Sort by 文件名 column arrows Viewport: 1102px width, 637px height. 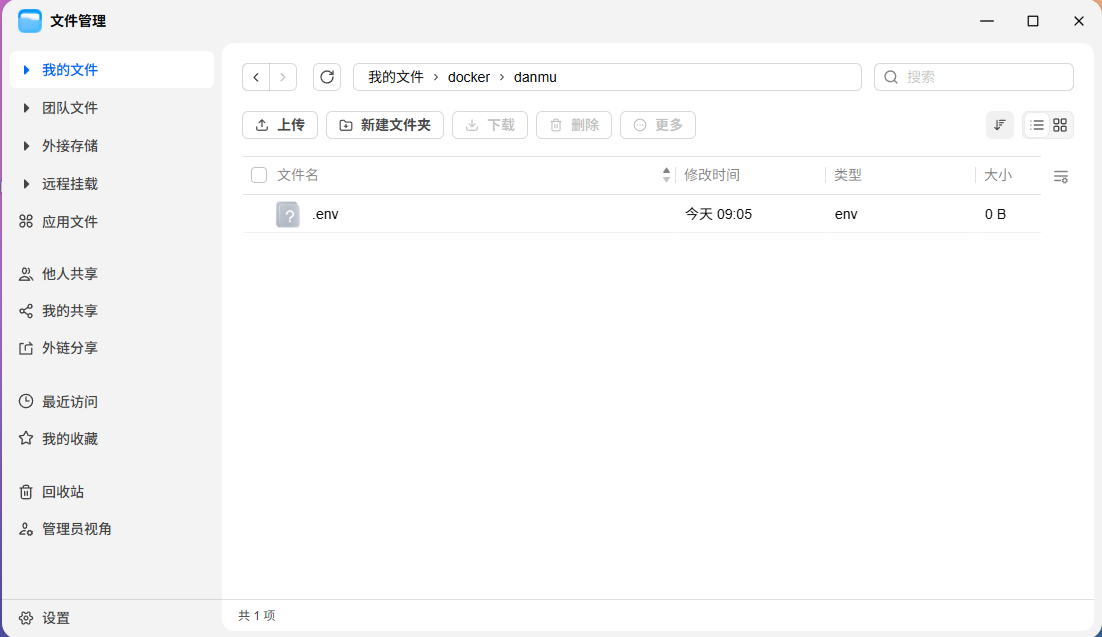click(666, 175)
